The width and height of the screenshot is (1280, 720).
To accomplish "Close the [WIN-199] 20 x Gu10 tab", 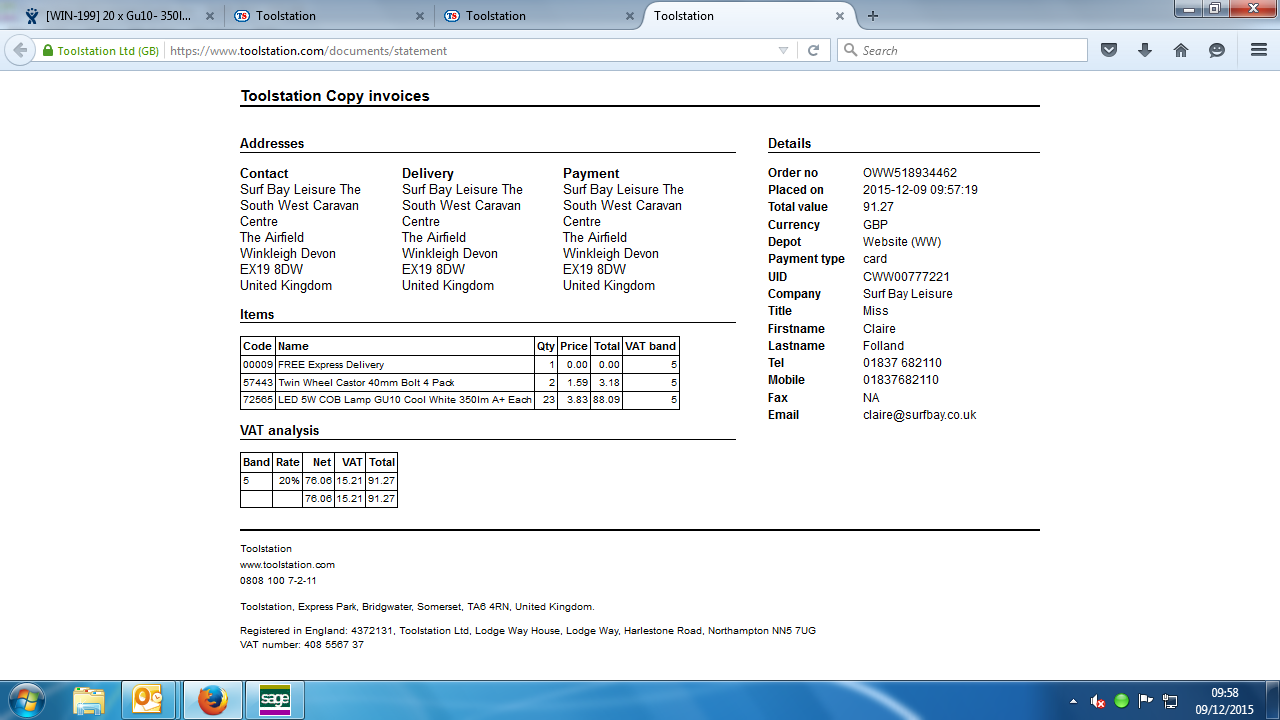I will point(210,16).
